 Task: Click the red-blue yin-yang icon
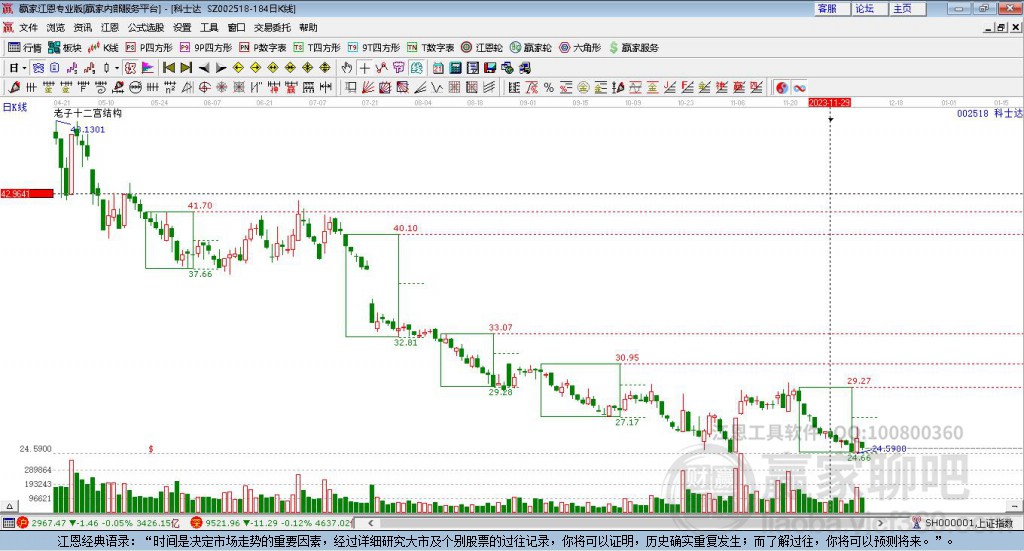(782, 87)
